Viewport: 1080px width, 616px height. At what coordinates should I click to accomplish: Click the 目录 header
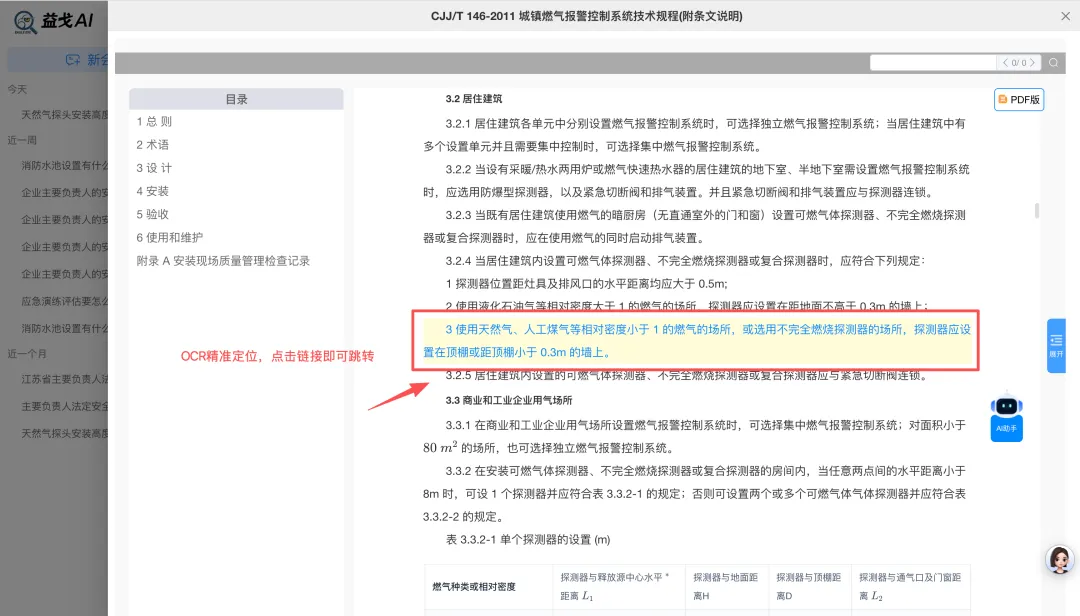pyautogui.click(x=236, y=99)
